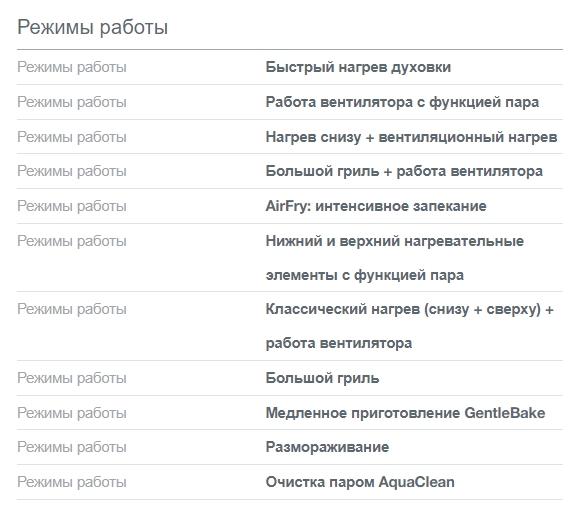
Task: Click 'Очистка паром AquaClean' entry
Action: (360, 482)
